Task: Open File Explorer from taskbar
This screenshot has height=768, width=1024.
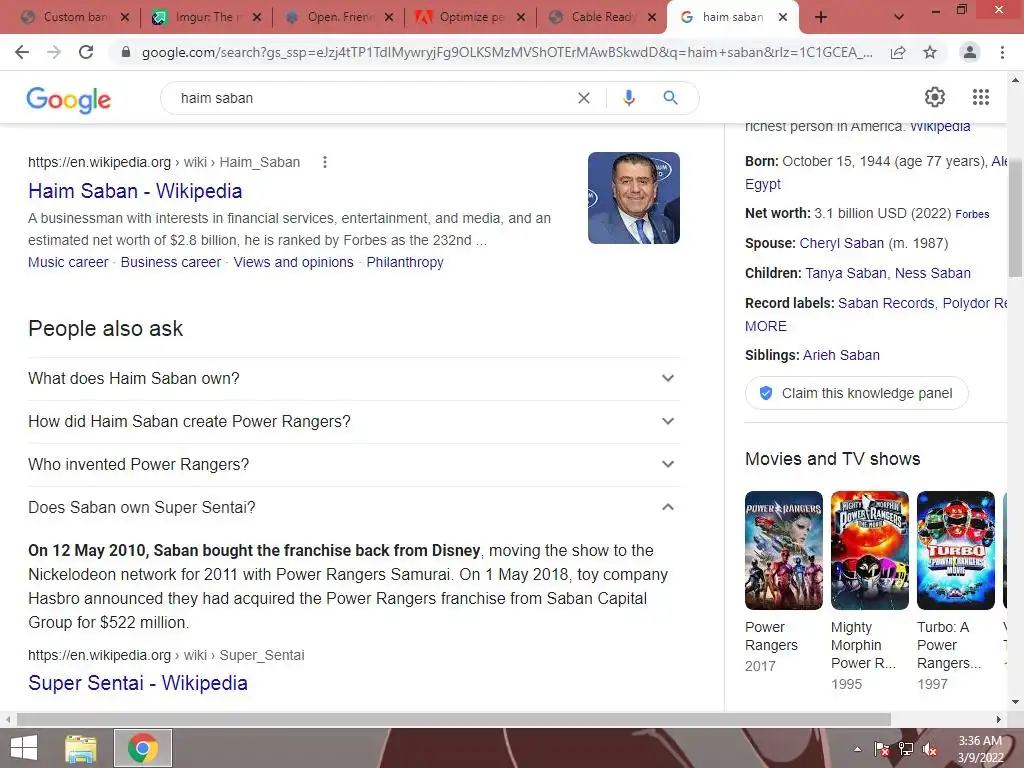Action: click(x=81, y=748)
